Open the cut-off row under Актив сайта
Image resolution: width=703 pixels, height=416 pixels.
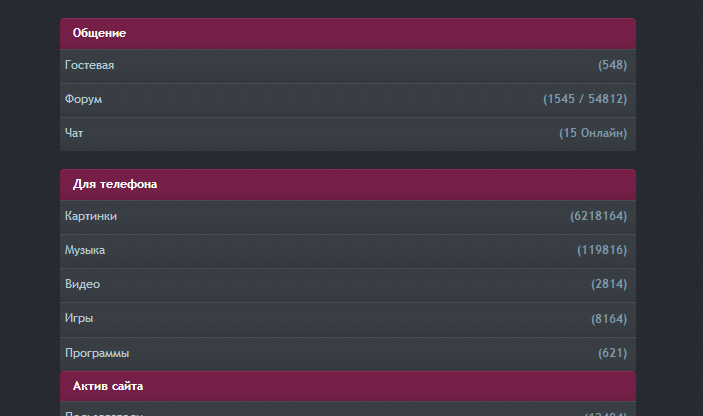[104, 411]
